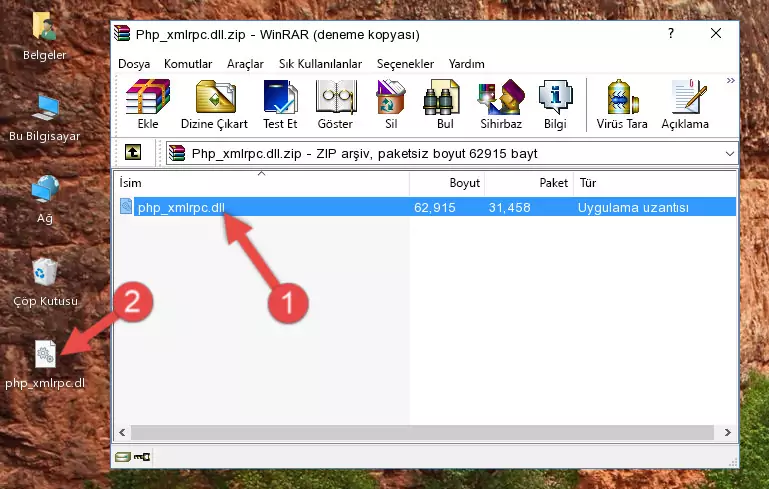The width and height of the screenshot is (769, 489).
Task: Go up one folder level
Action: (x=133, y=153)
